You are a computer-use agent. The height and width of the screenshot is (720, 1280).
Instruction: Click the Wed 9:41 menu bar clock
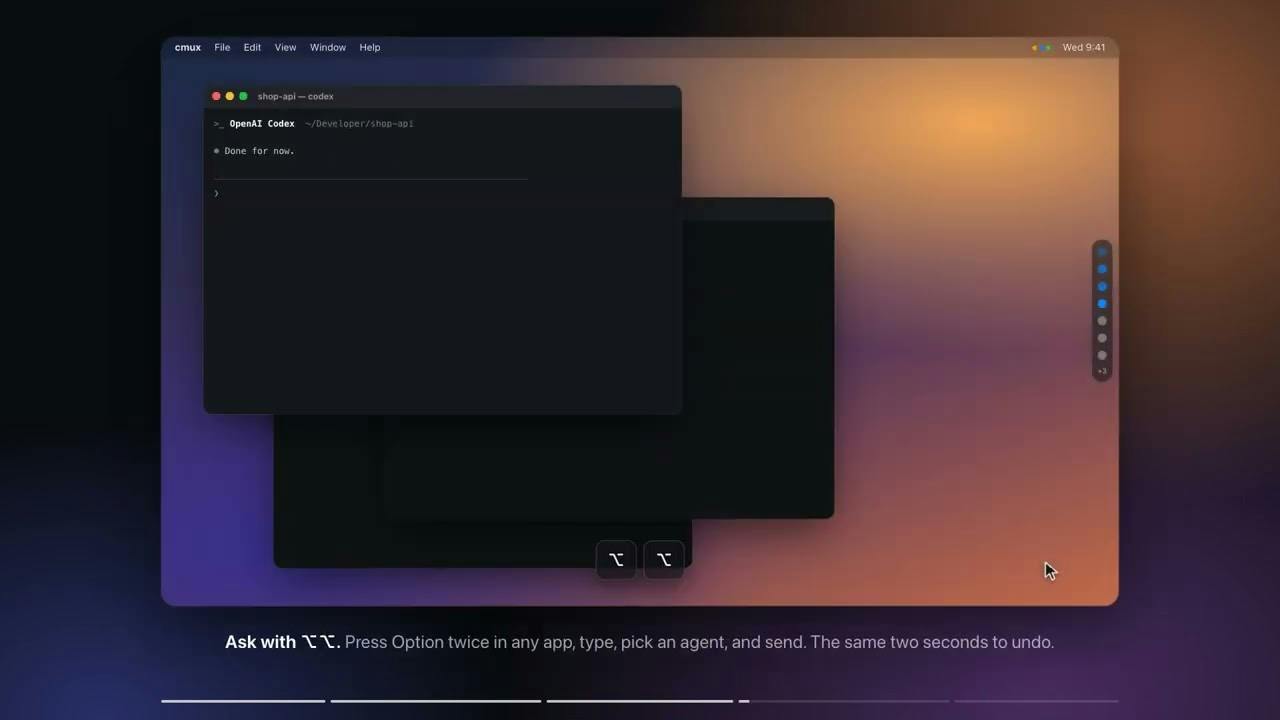pos(1084,47)
